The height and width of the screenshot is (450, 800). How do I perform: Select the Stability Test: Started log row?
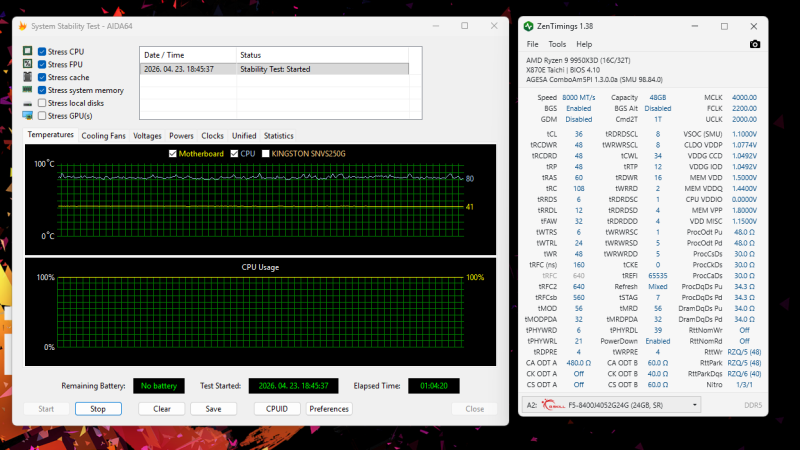(x=274, y=69)
